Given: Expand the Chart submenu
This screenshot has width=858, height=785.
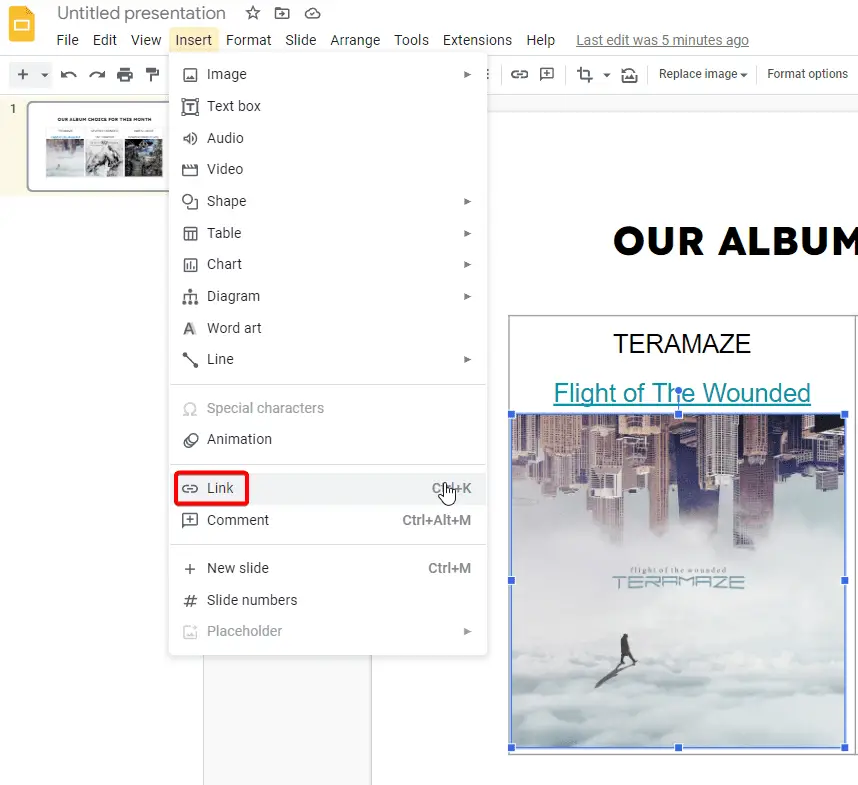Looking at the screenshot, I should click(328, 264).
